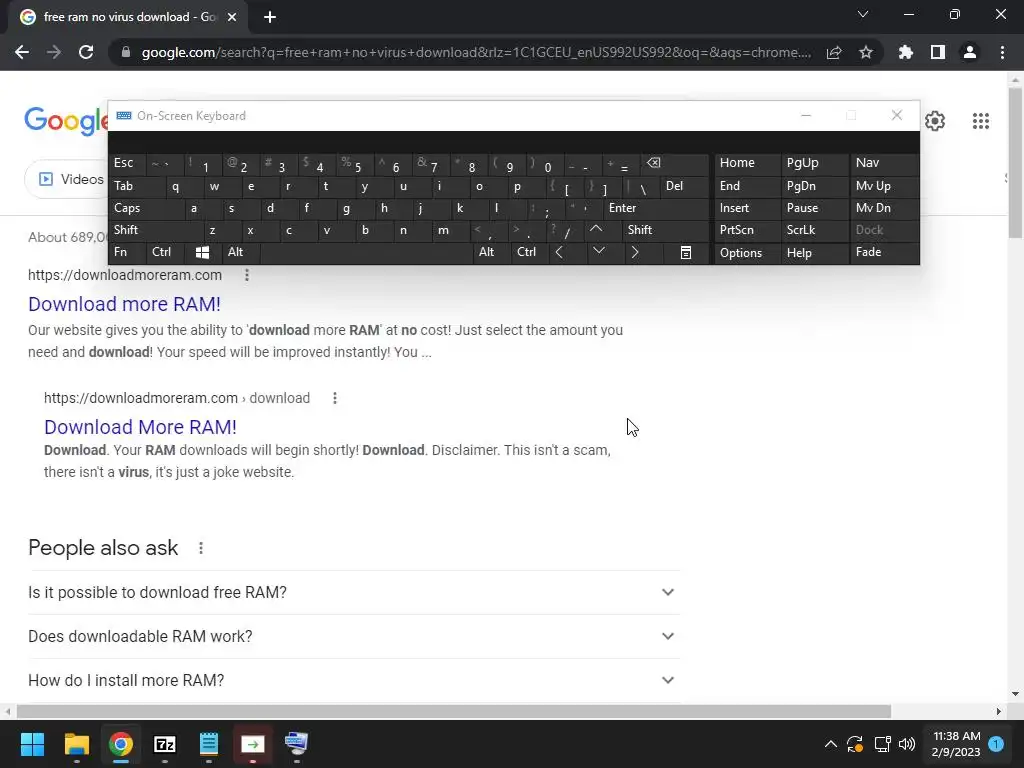The image size is (1024, 768).
Task: Go to the Google logo homepage
Action: (66, 121)
